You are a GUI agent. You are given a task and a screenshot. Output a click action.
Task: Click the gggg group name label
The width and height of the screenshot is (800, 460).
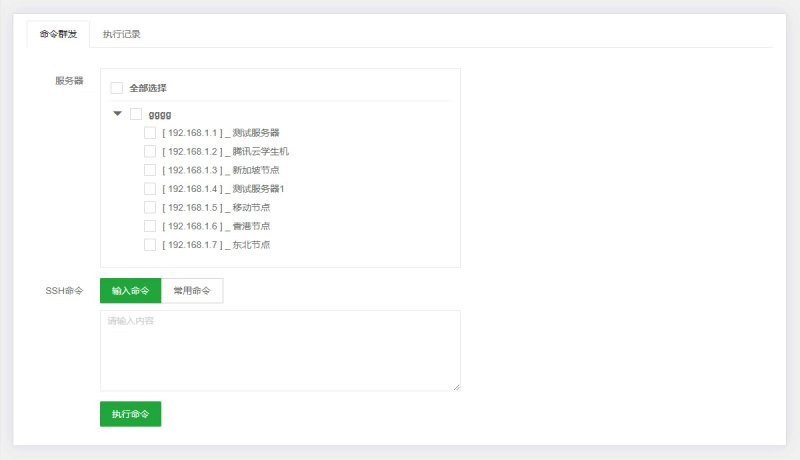coord(160,114)
